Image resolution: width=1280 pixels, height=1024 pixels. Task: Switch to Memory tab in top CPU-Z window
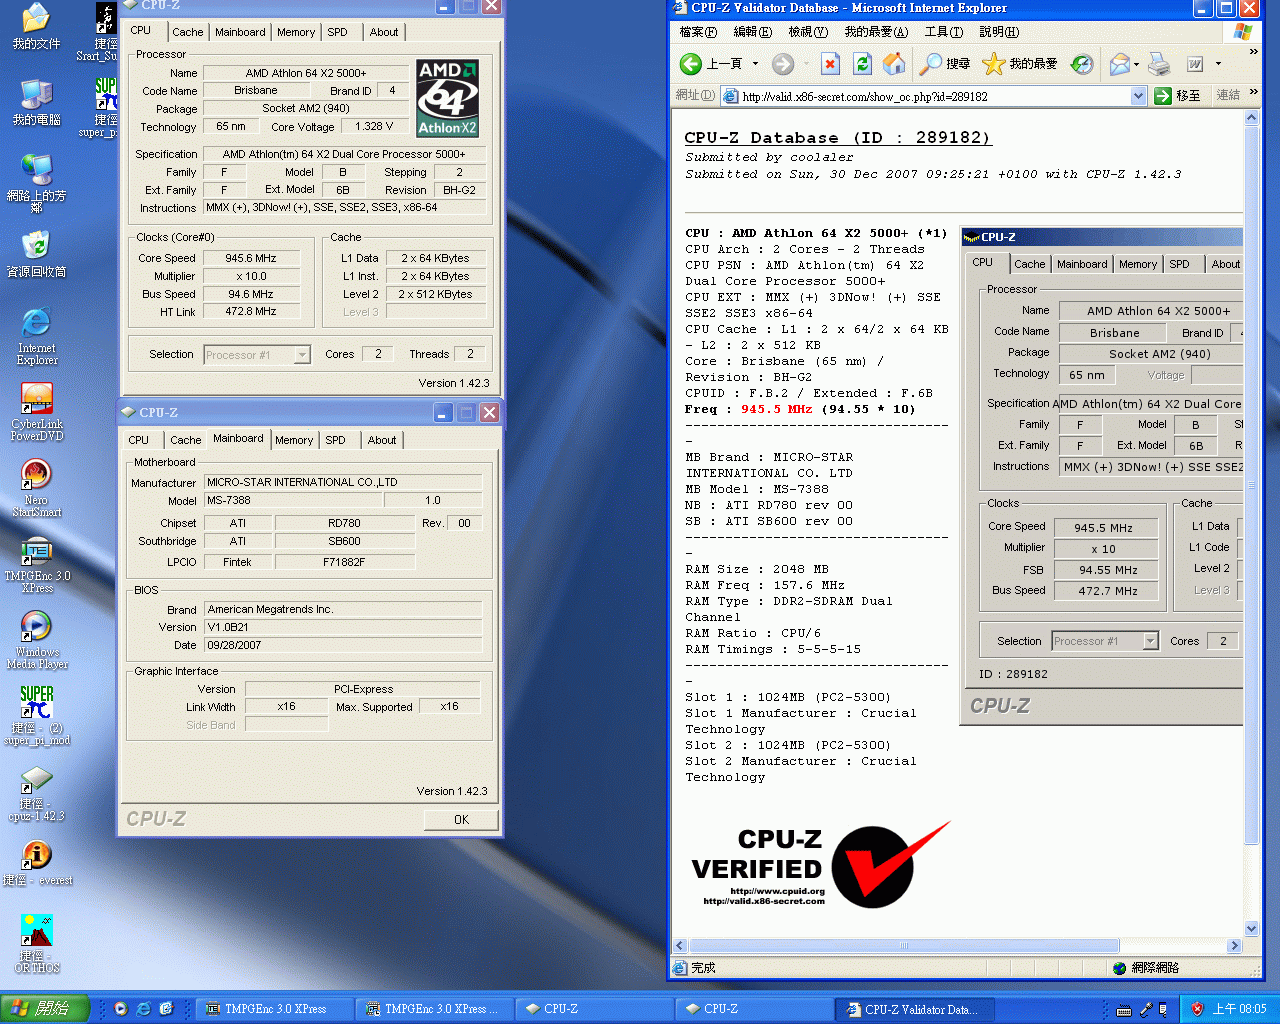point(296,32)
